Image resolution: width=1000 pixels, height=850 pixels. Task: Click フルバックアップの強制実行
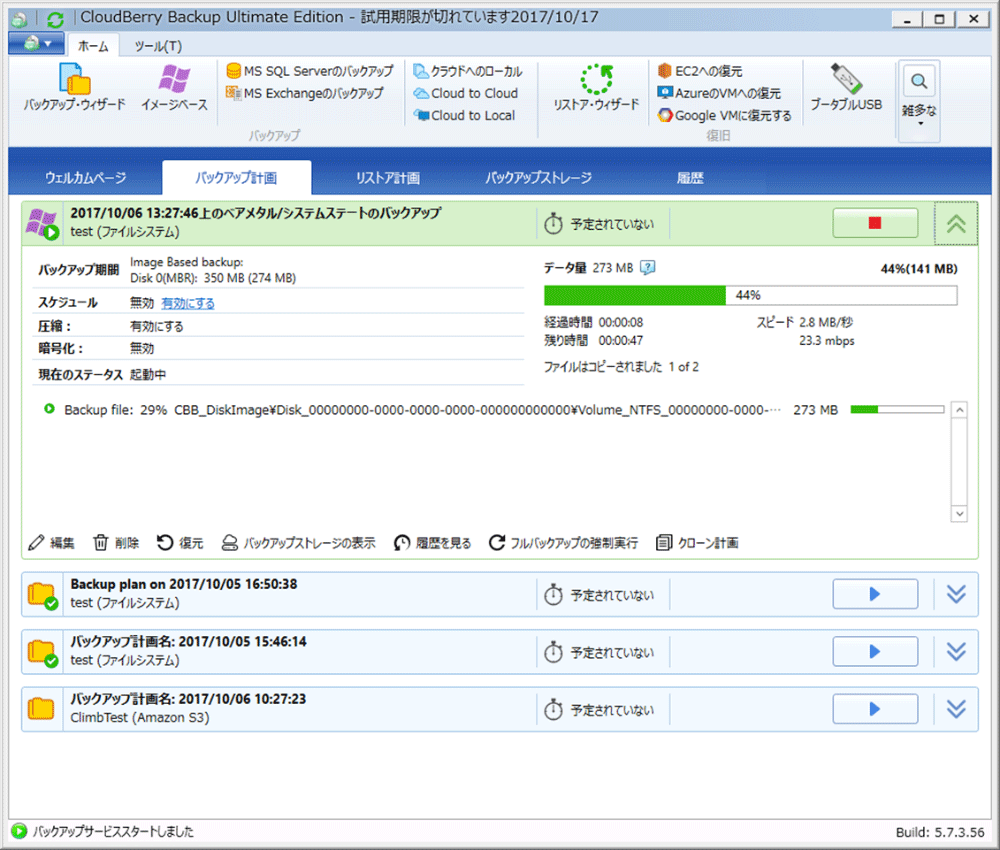(x=564, y=543)
